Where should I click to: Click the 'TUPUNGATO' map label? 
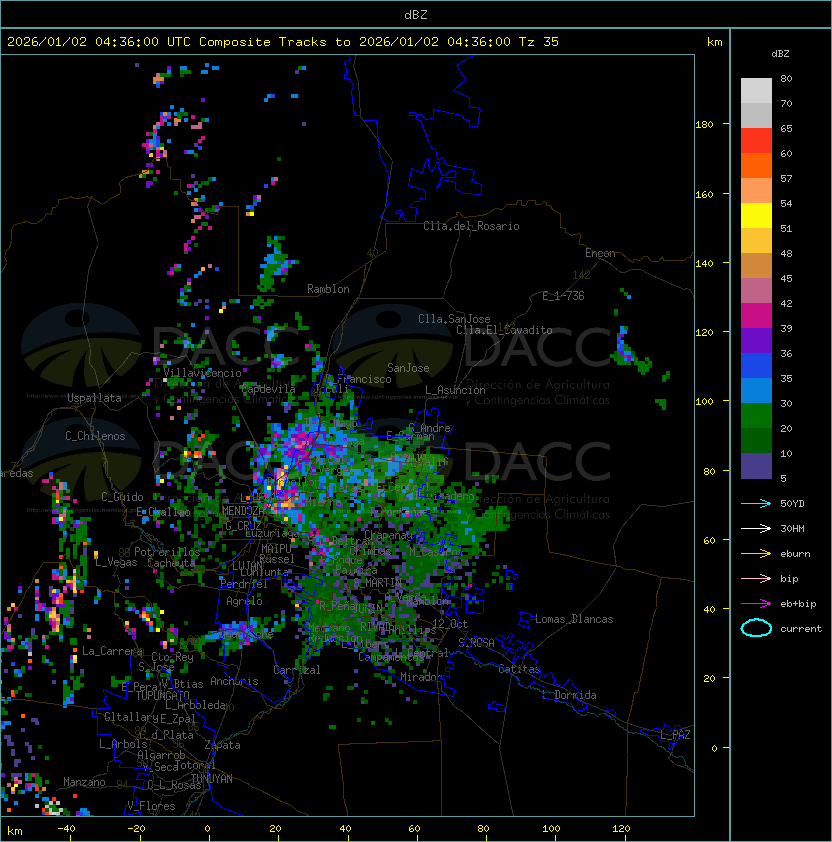pos(162,695)
